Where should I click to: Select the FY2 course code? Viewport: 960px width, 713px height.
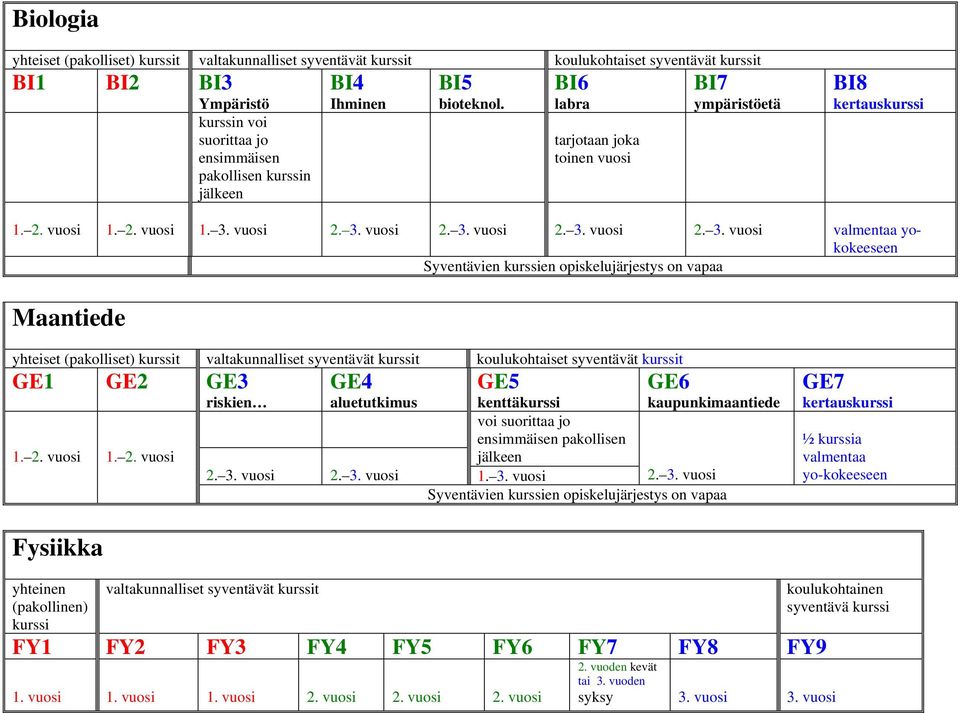[x=126, y=647]
